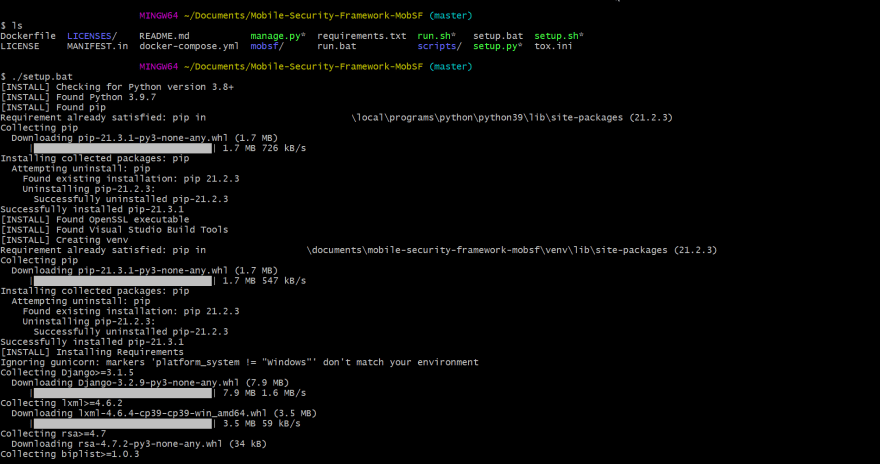Click 'Collecting Django>=3.1.5' line
This screenshot has height=464, width=880.
point(67,373)
